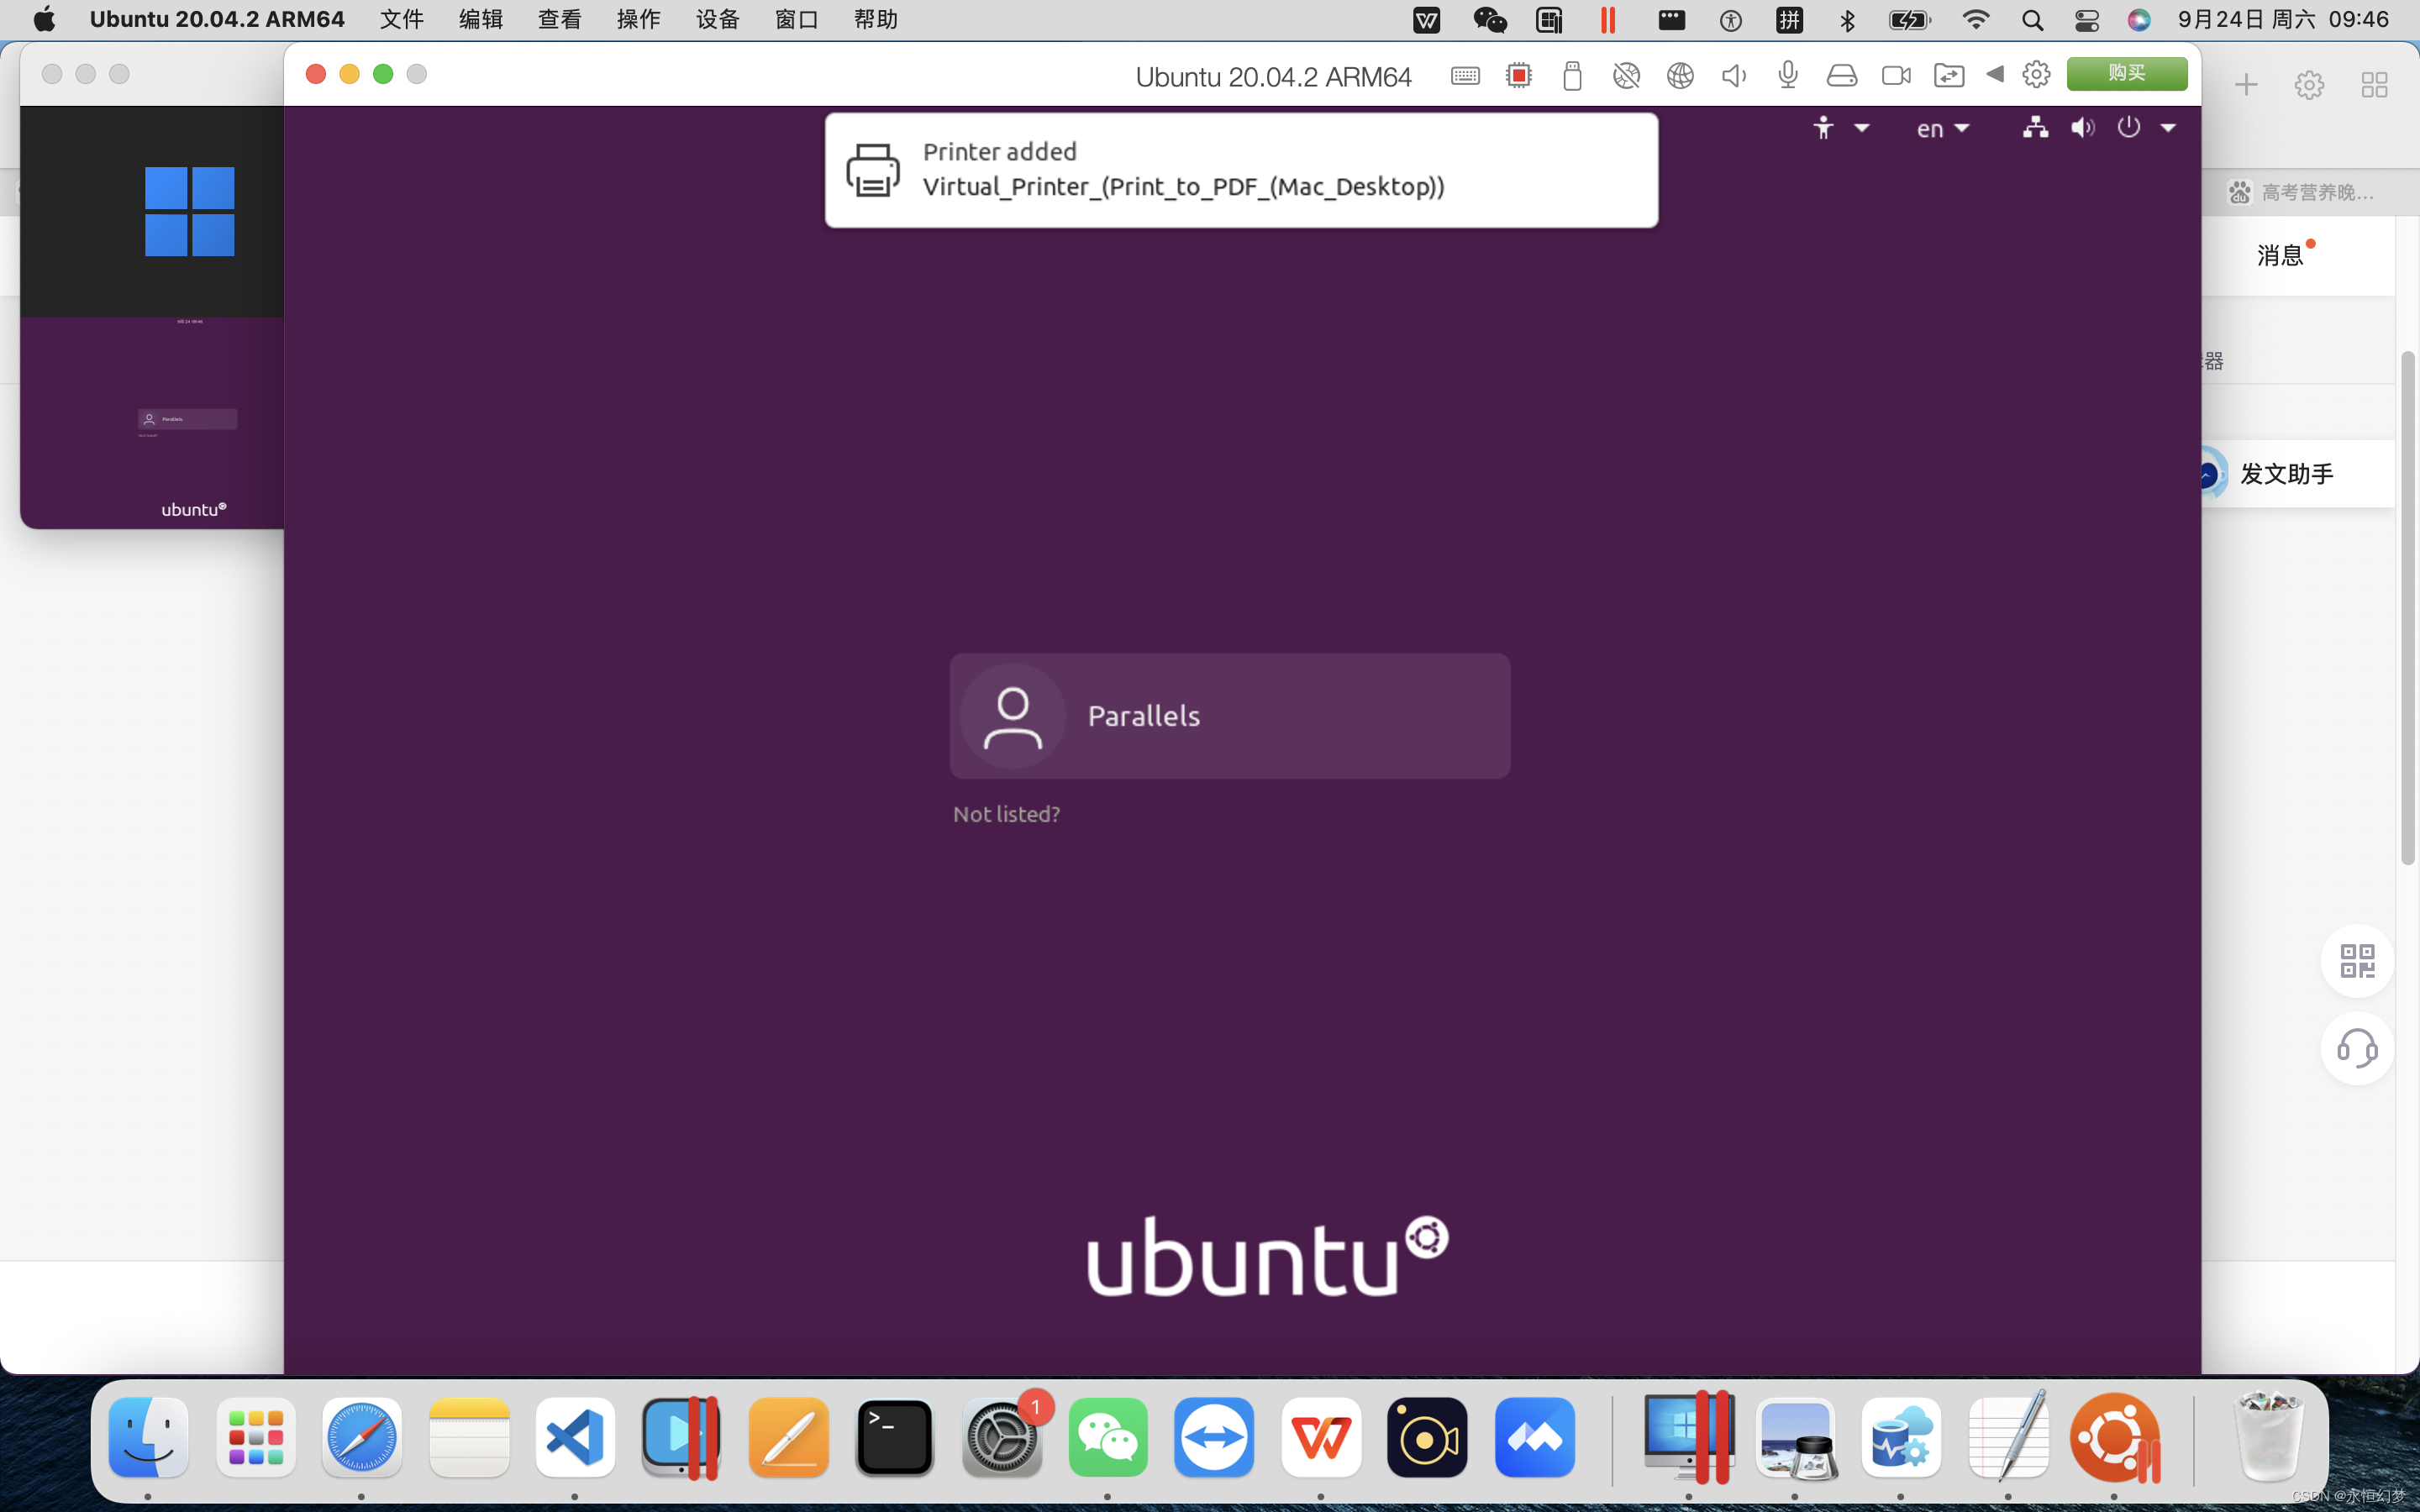Screen dimensions: 2420x1512
Task: Click the network globe icon in toolbar
Action: coord(1680,76)
